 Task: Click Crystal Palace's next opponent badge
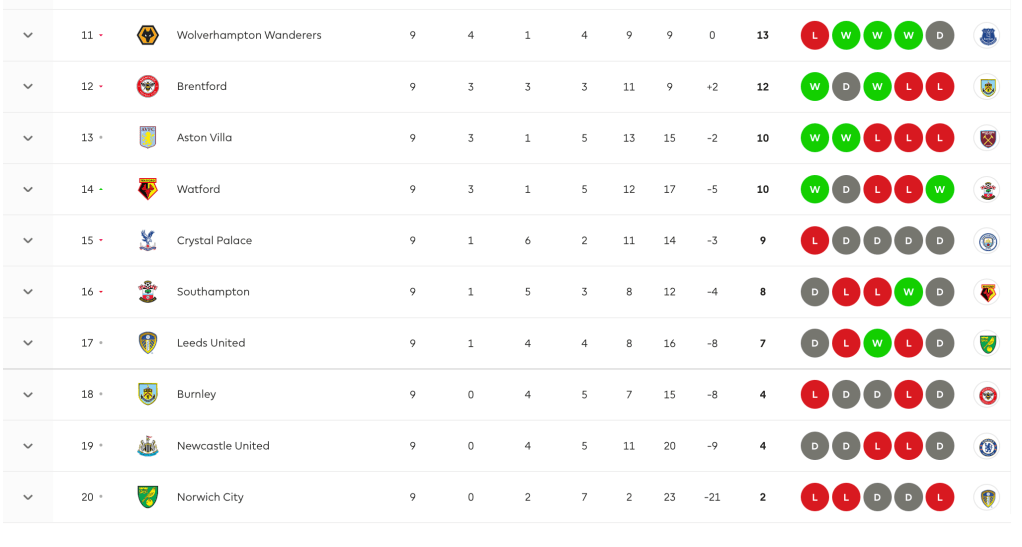(x=987, y=241)
